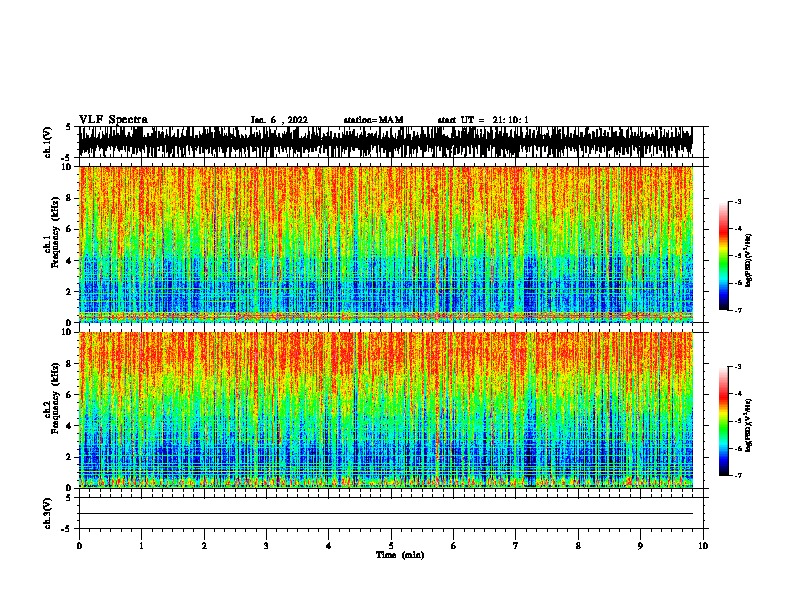This screenshot has height=612, width=792.
Task: Click the ch.2 'Frequency (kHz)' axis label
Action: click(55, 398)
